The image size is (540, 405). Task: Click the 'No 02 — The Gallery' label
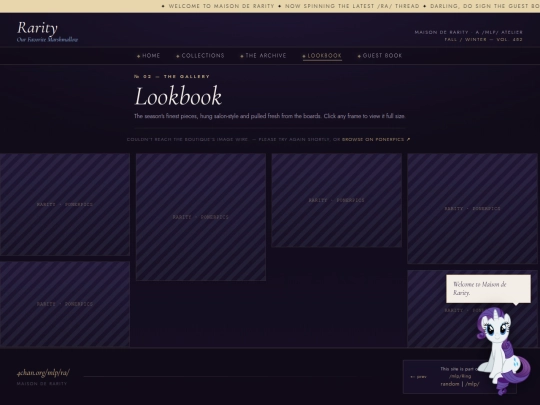tap(172, 76)
